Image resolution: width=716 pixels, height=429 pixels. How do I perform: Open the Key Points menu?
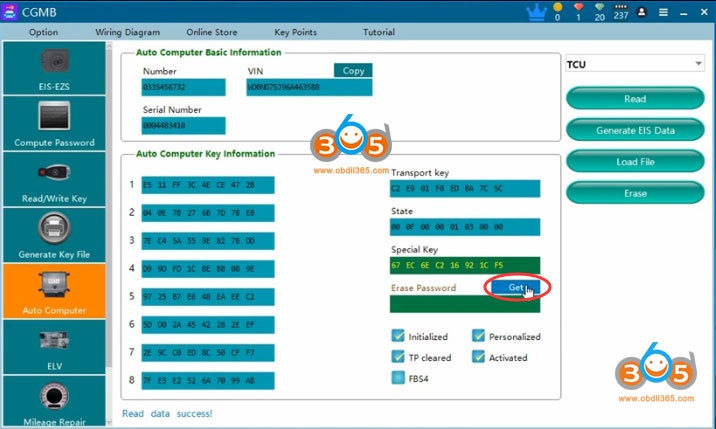click(295, 32)
